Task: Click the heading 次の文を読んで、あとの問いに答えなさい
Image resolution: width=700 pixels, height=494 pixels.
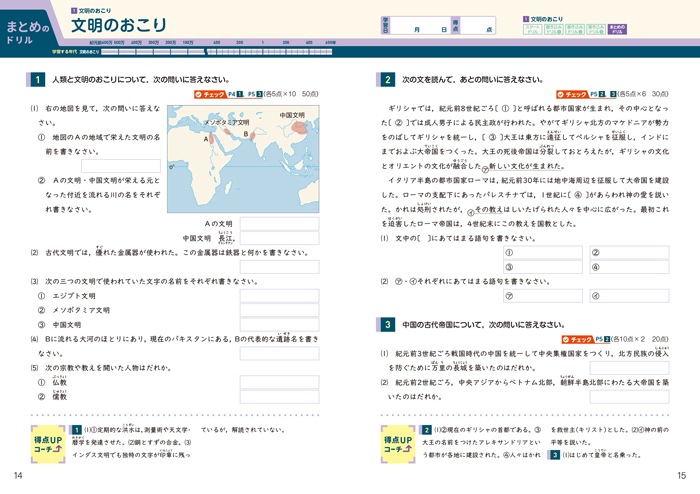Action: [473, 80]
